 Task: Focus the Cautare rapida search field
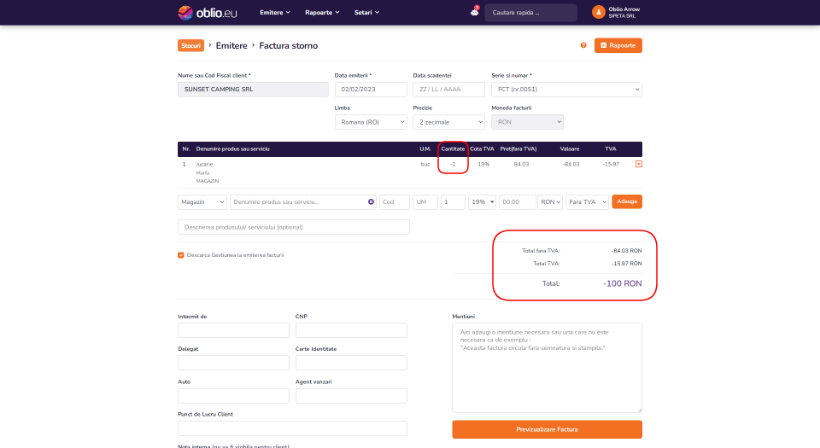pyautogui.click(x=531, y=13)
